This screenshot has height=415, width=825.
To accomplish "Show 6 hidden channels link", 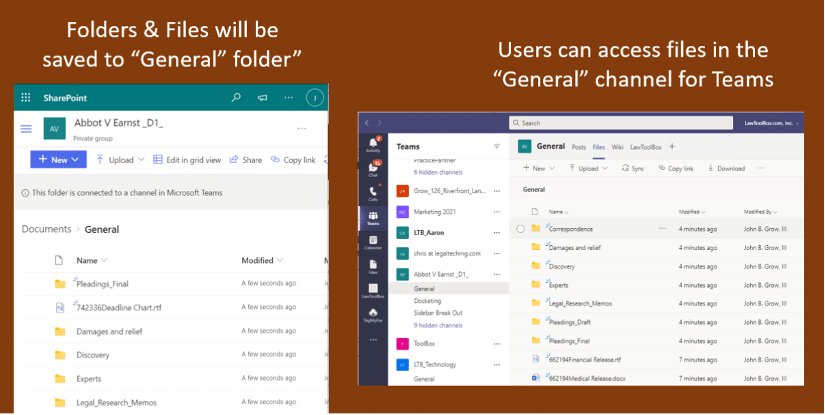I will [x=438, y=173].
